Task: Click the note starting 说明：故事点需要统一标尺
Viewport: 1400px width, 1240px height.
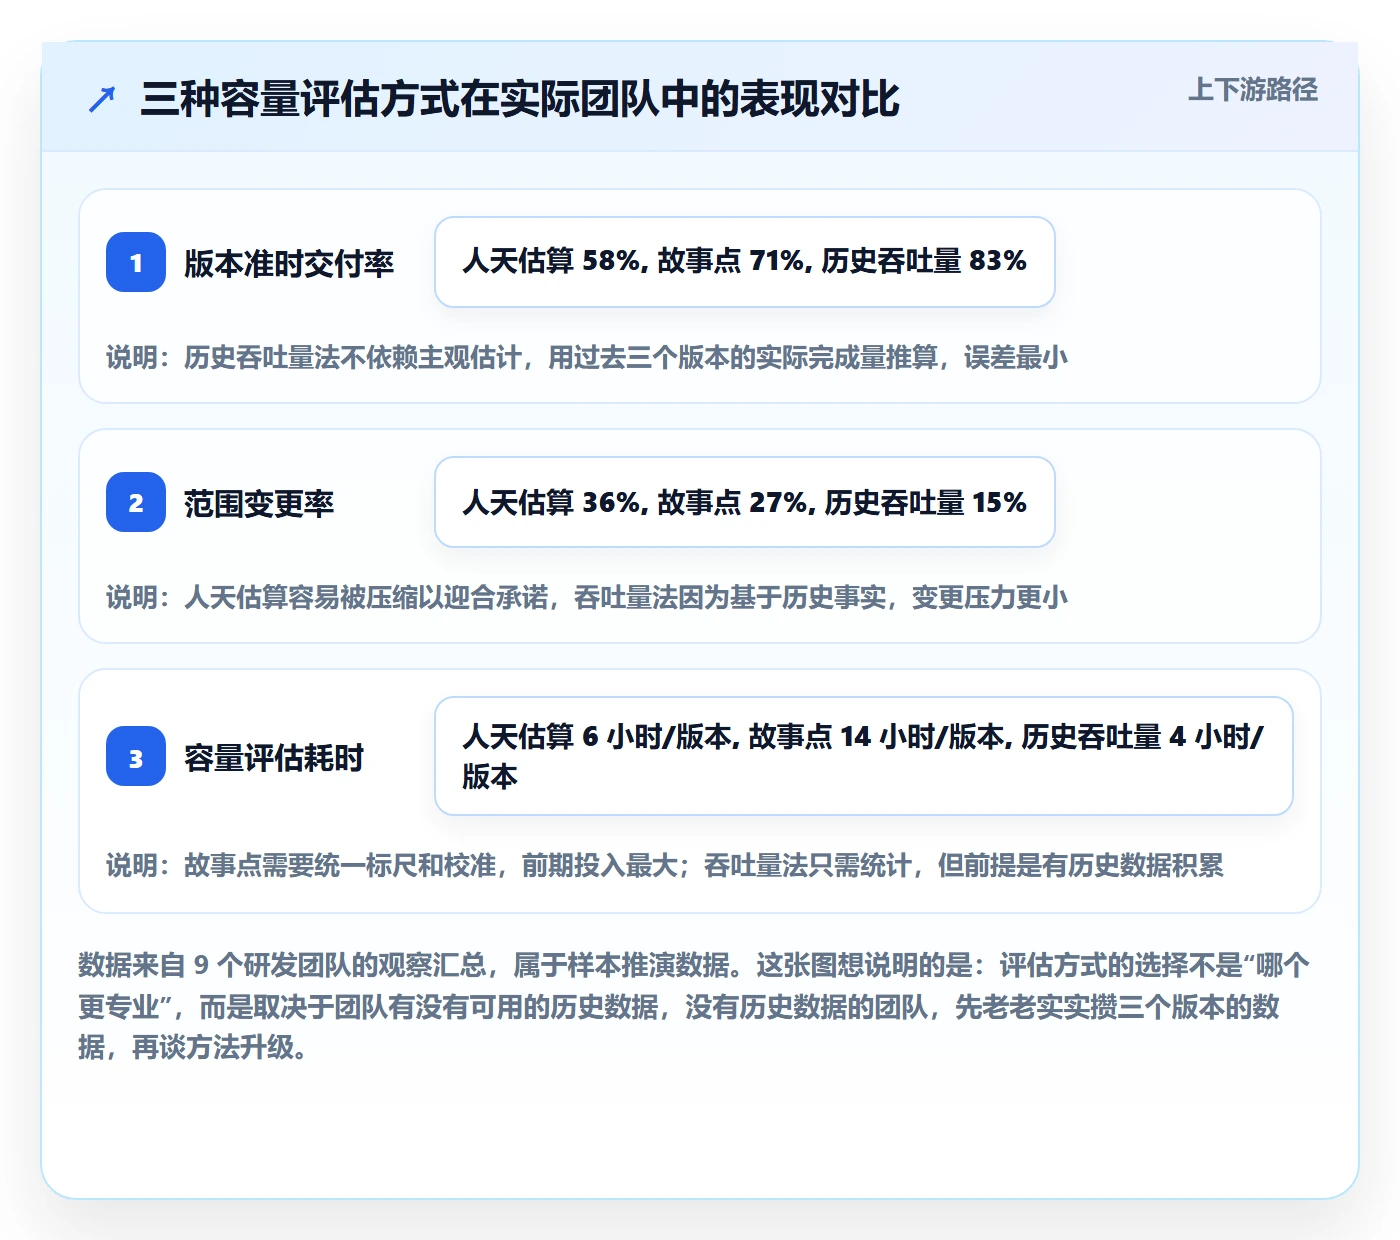Action: click(665, 865)
